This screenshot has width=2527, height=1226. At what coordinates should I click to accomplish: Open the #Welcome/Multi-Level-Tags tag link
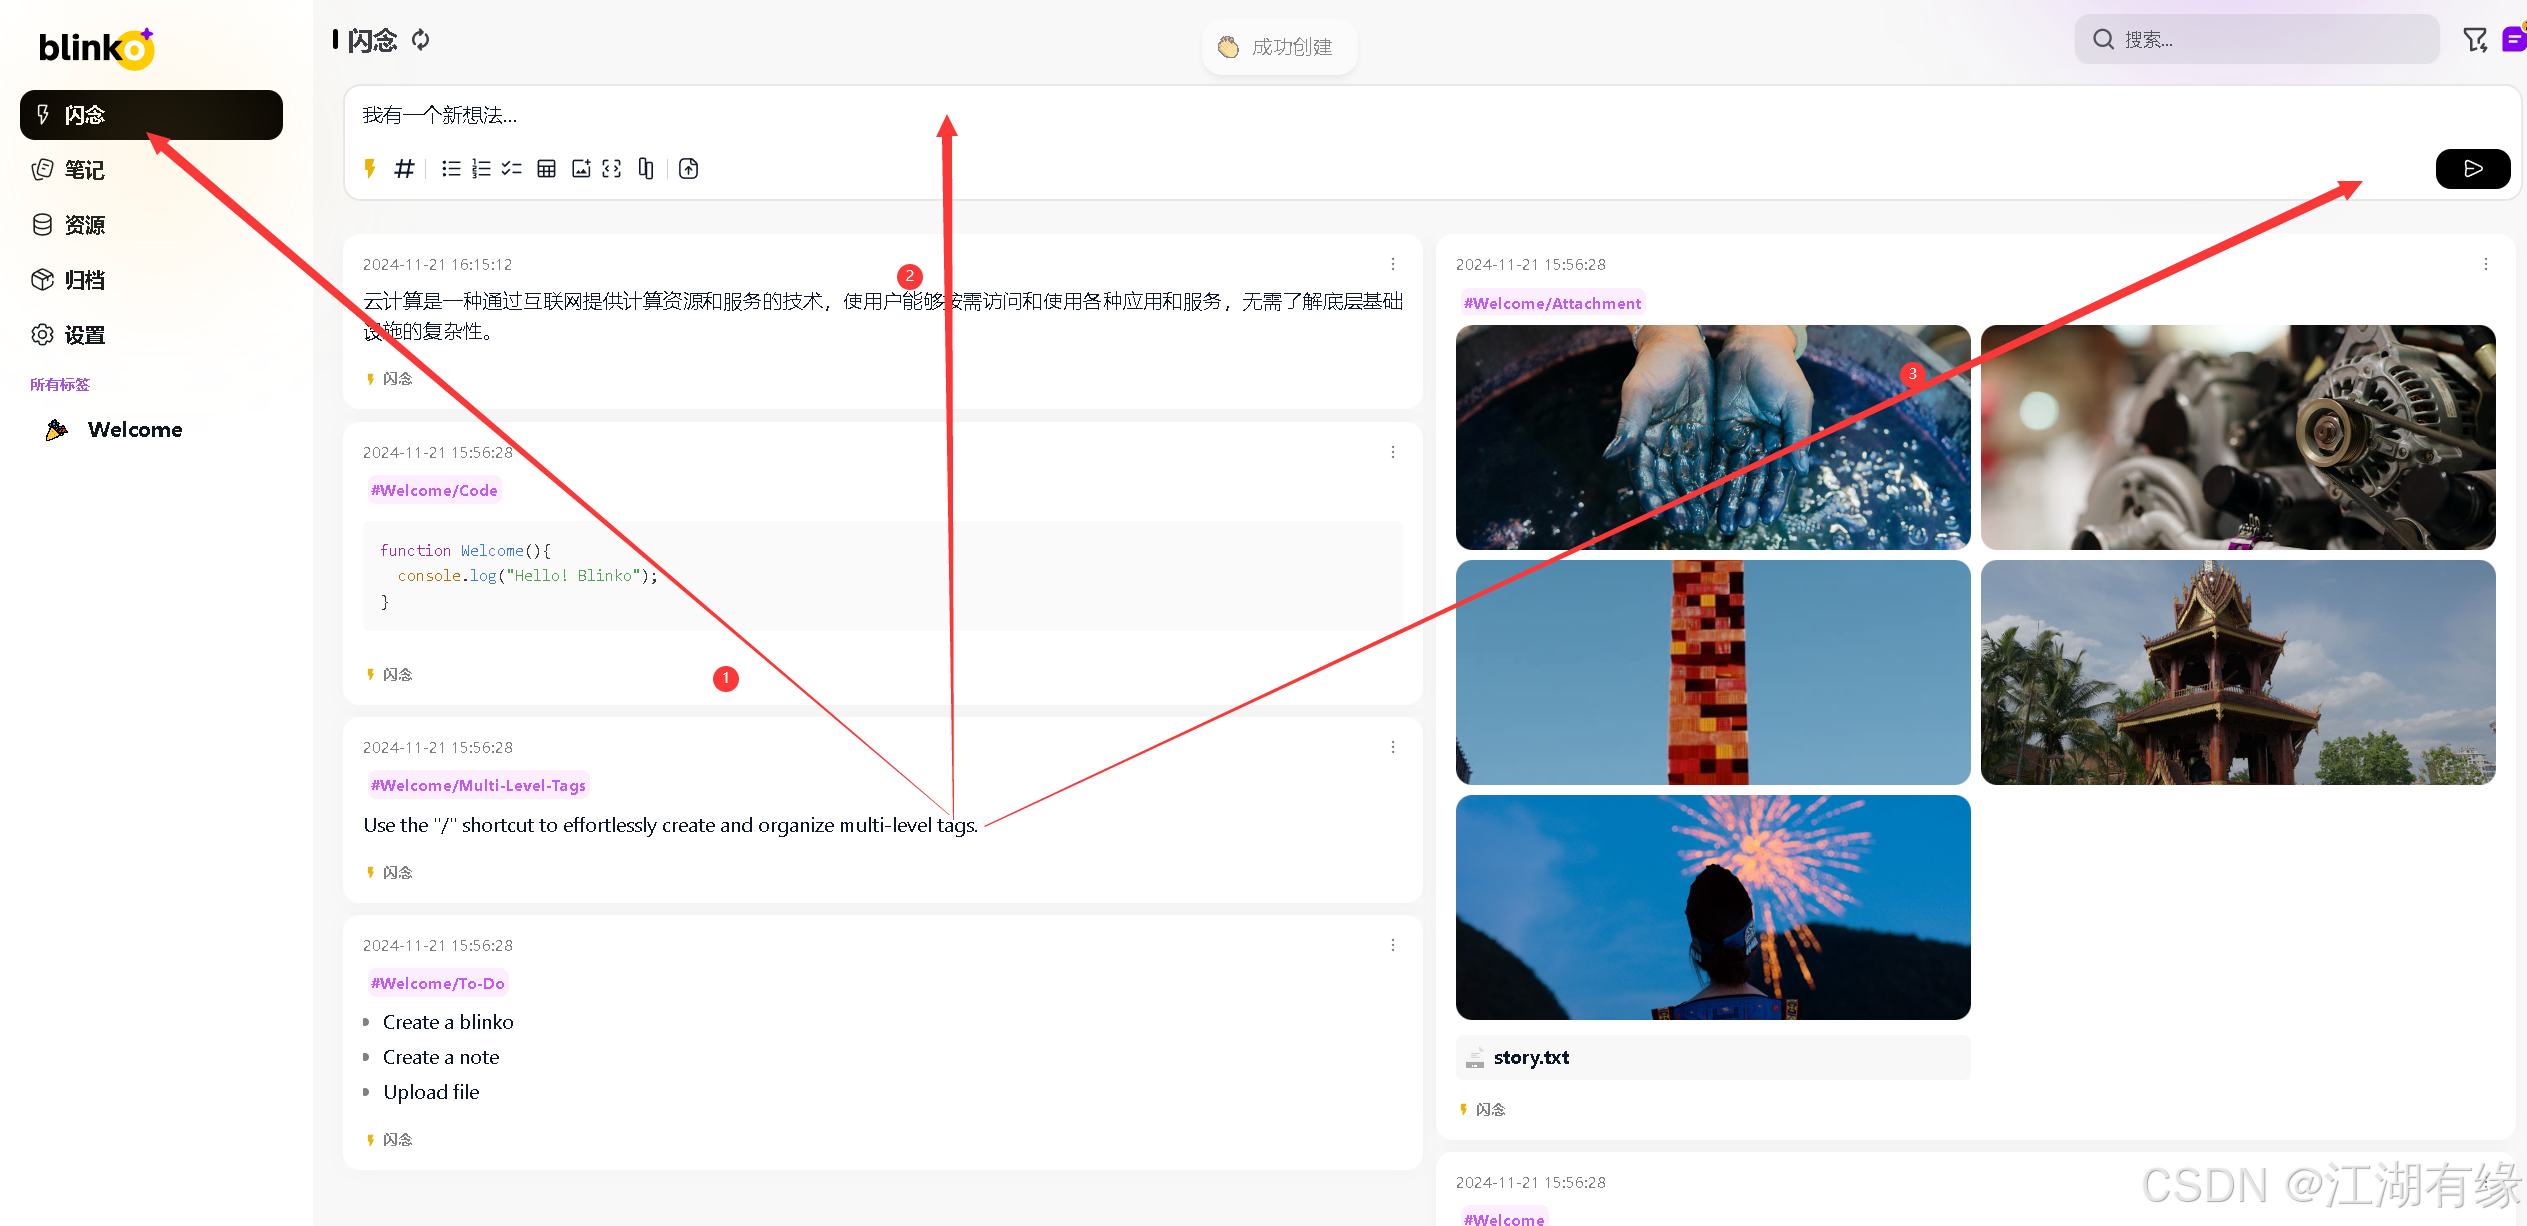(x=478, y=786)
